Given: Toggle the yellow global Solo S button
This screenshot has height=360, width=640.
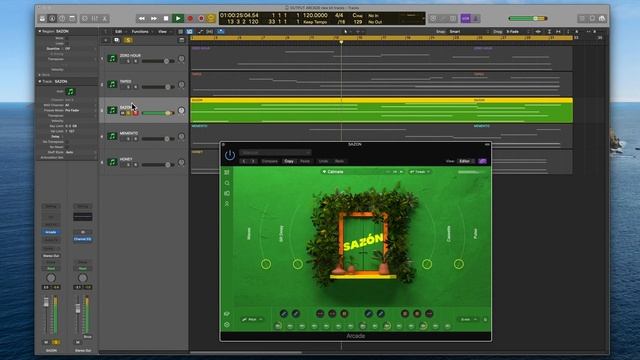Looking at the screenshot, I should (128, 40).
